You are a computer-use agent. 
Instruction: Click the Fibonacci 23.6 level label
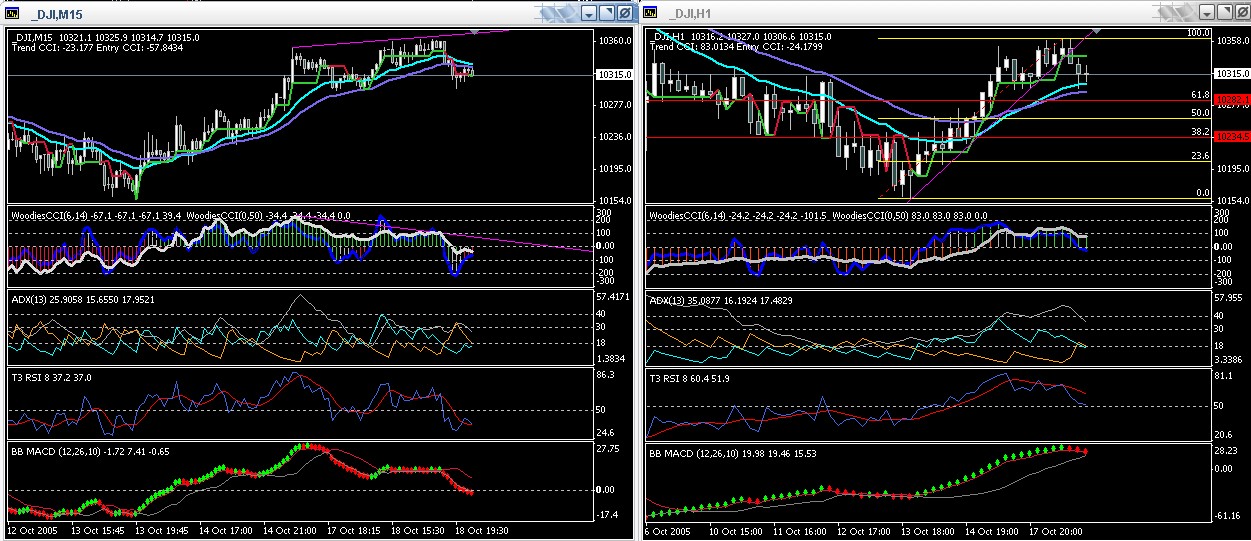pos(1201,156)
